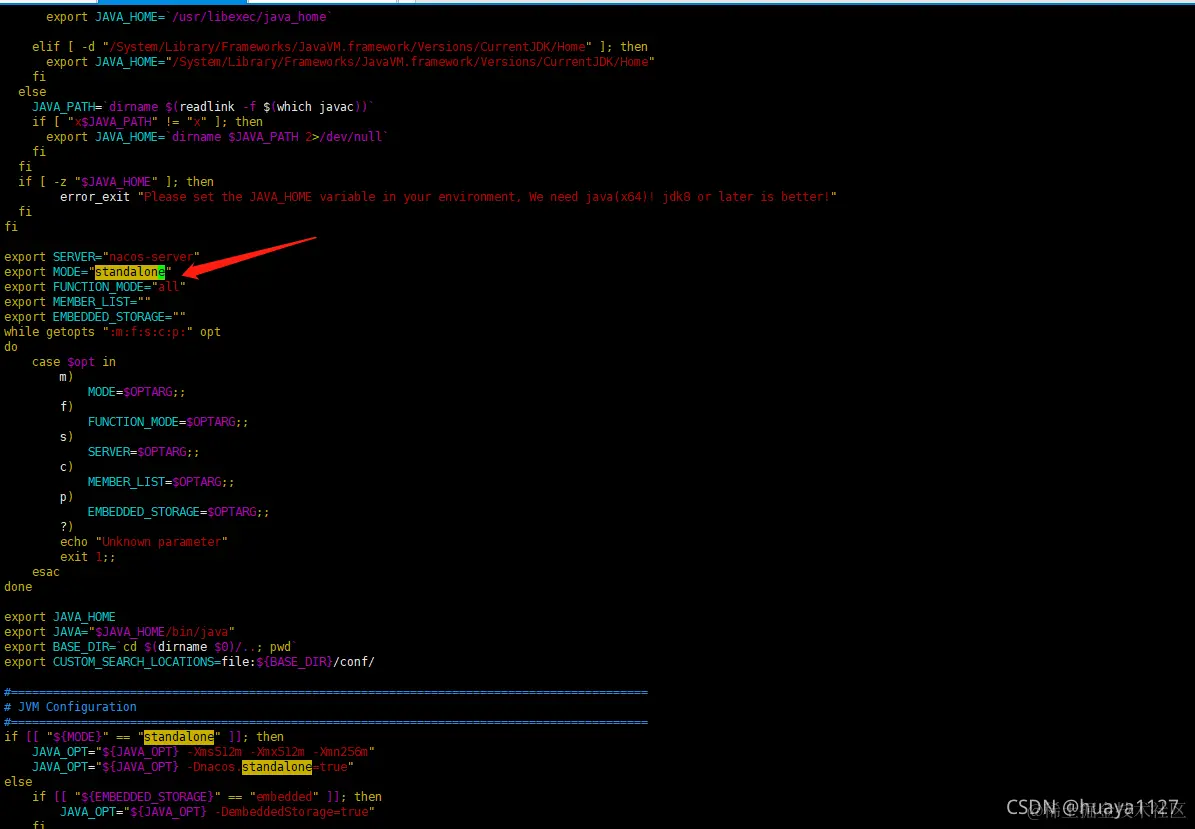Click the export FUNCTION_MODE="all" line
This screenshot has width=1195, height=829.
point(95,286)
